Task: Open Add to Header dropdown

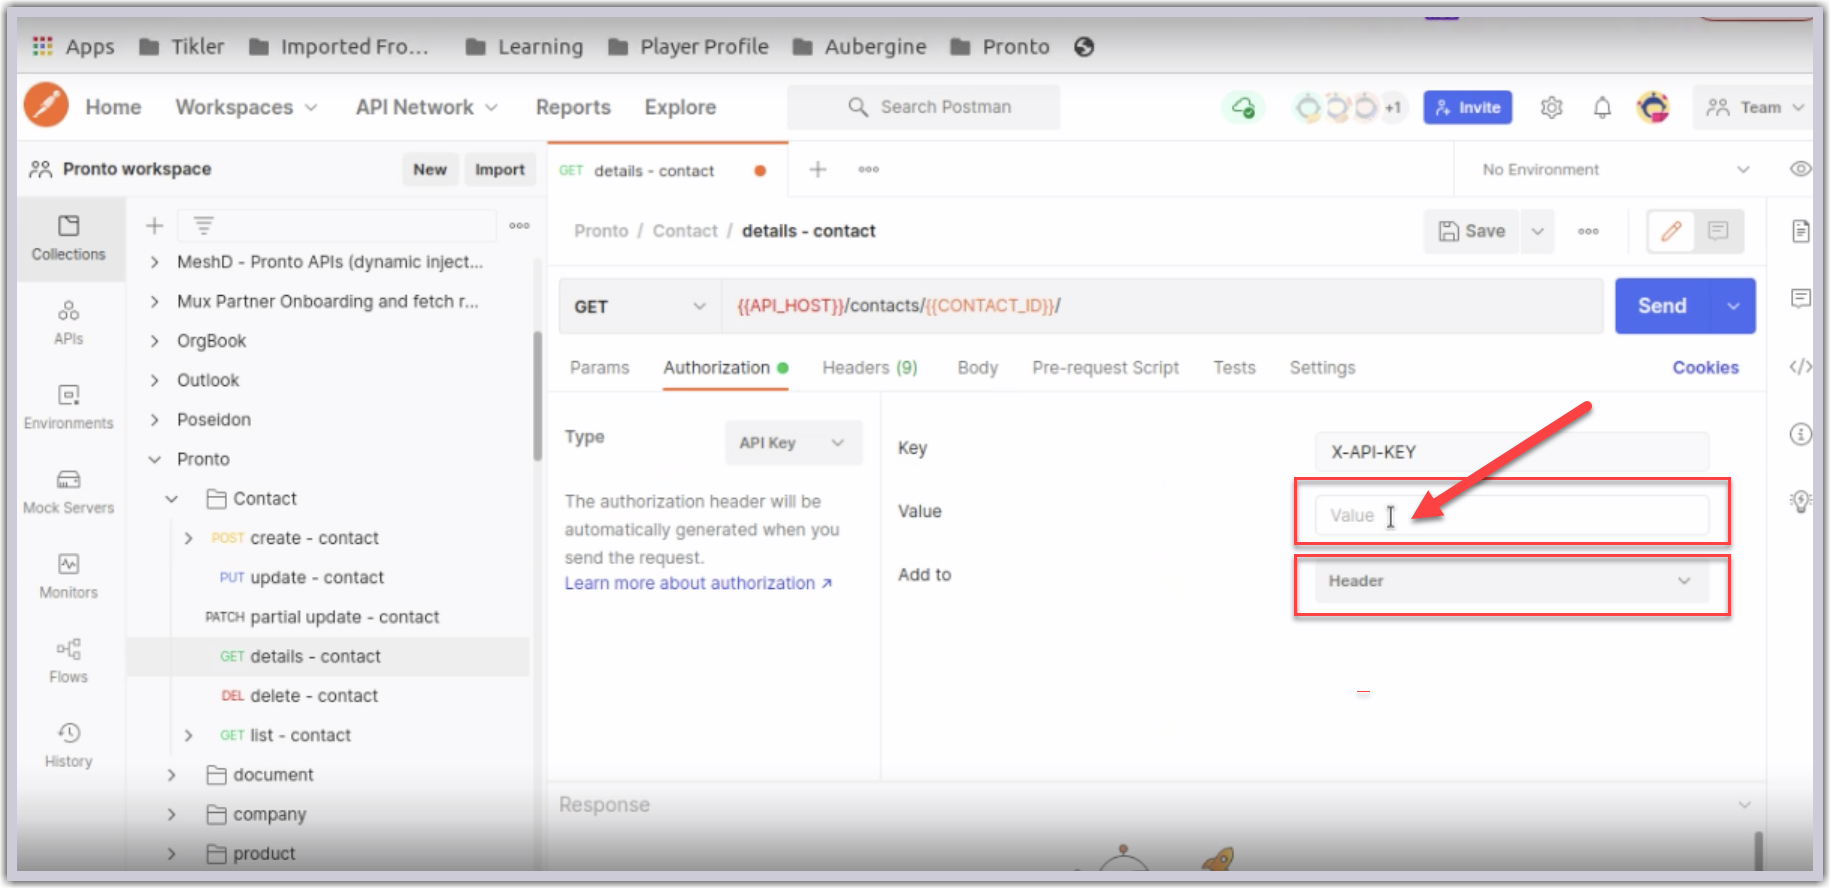Action: 1510,581
